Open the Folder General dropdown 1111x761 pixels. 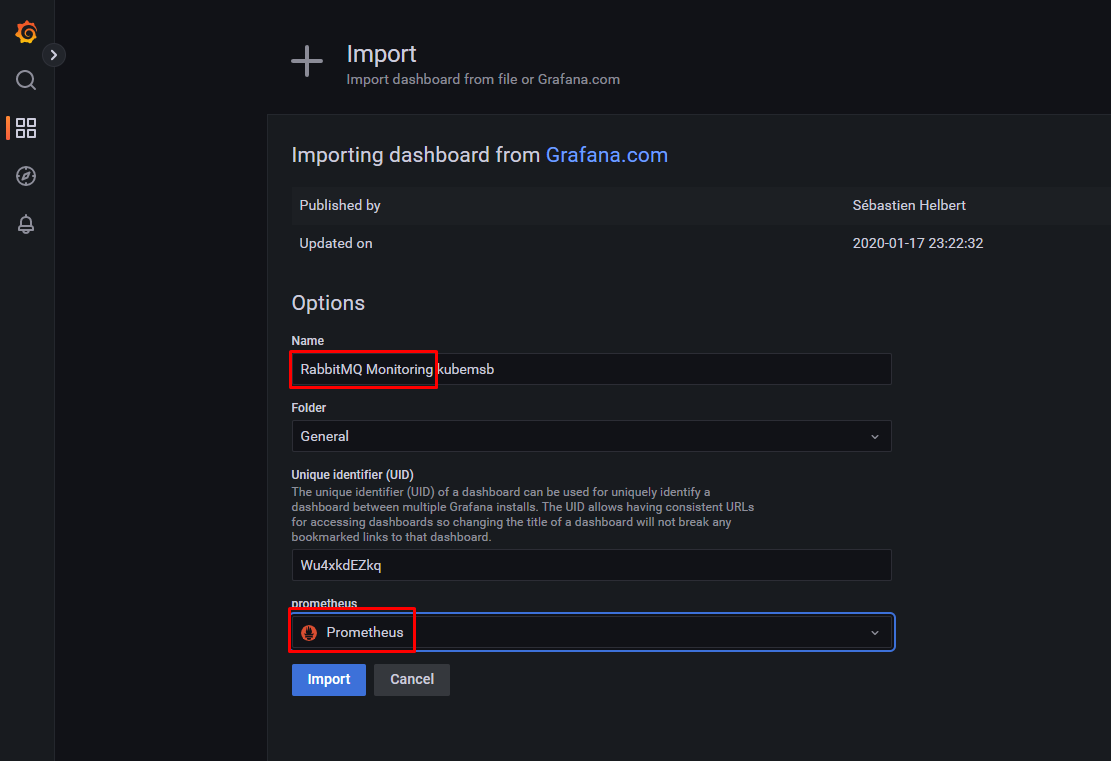pyautogui.click(x=592, y=436)
